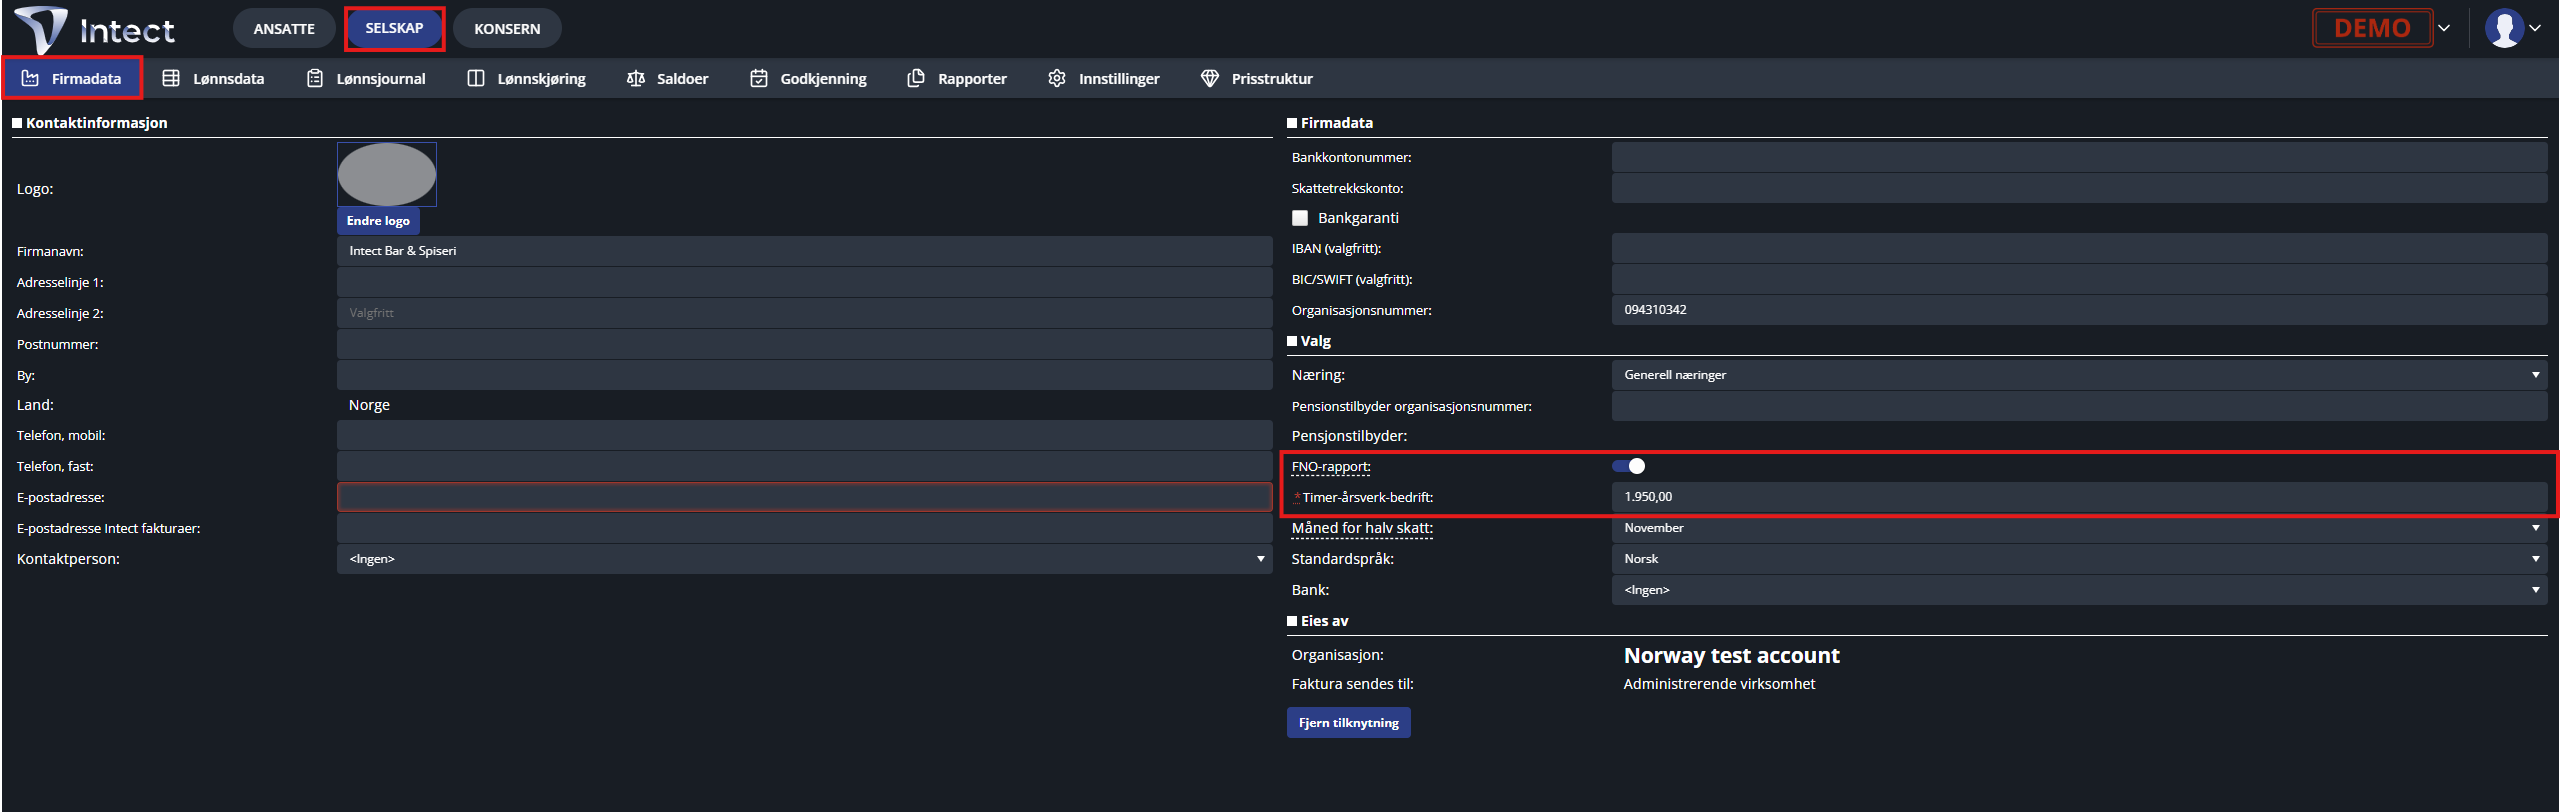Click the BIC/SWIFT (valgfritt) field
This screenshot has width=2560, height=812.
click(2079, 279)
